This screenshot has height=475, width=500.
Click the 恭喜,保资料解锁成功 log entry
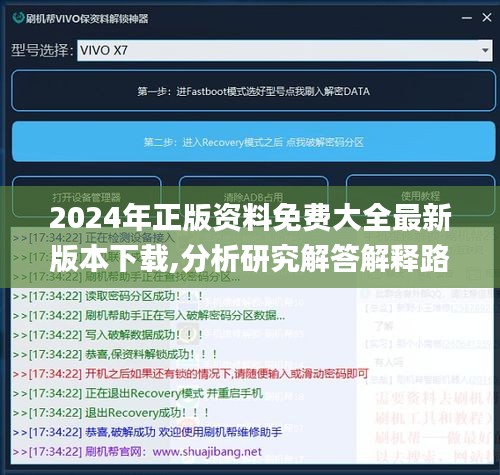(115, 354)
